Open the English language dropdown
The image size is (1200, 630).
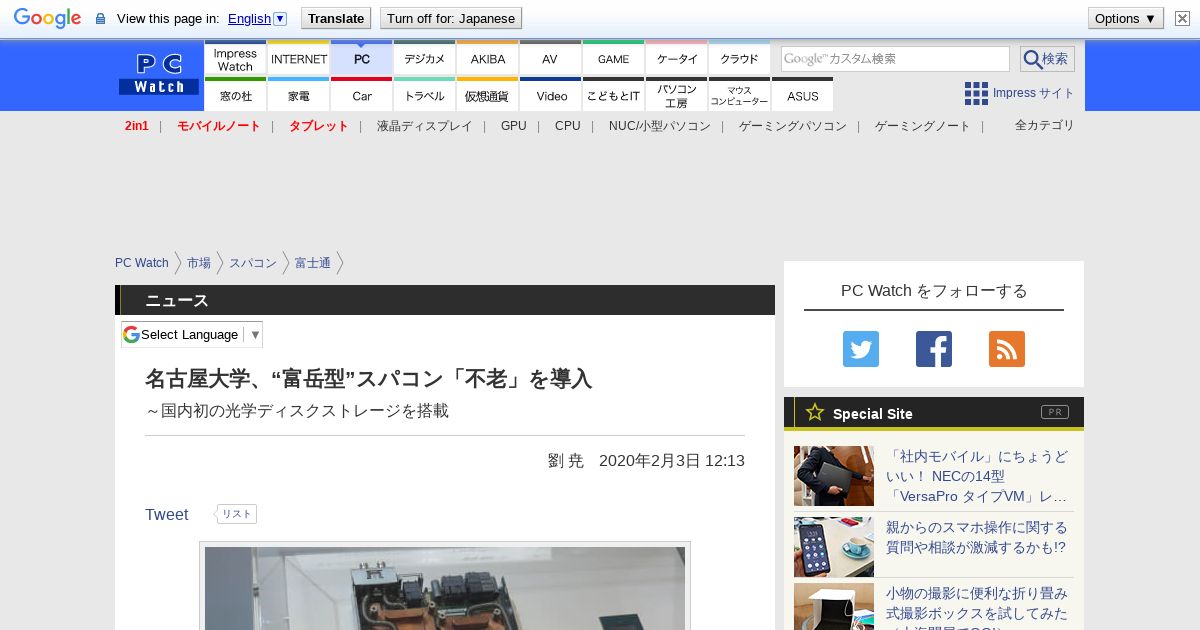click(257, 18)
